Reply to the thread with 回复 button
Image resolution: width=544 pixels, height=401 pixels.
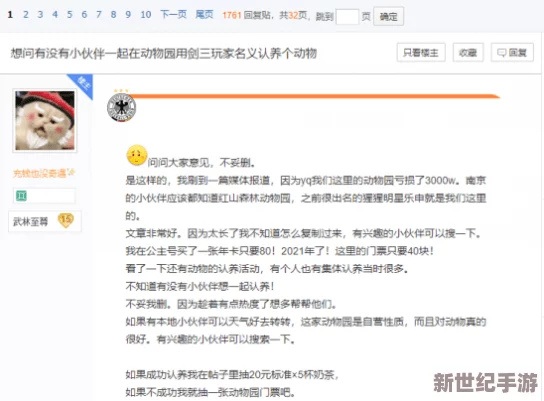pos(512,53)
